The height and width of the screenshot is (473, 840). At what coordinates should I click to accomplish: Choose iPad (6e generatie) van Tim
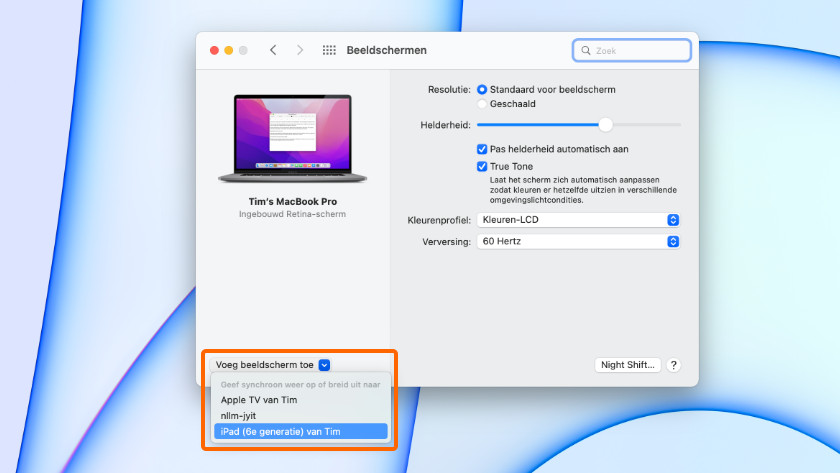point(301,431)
